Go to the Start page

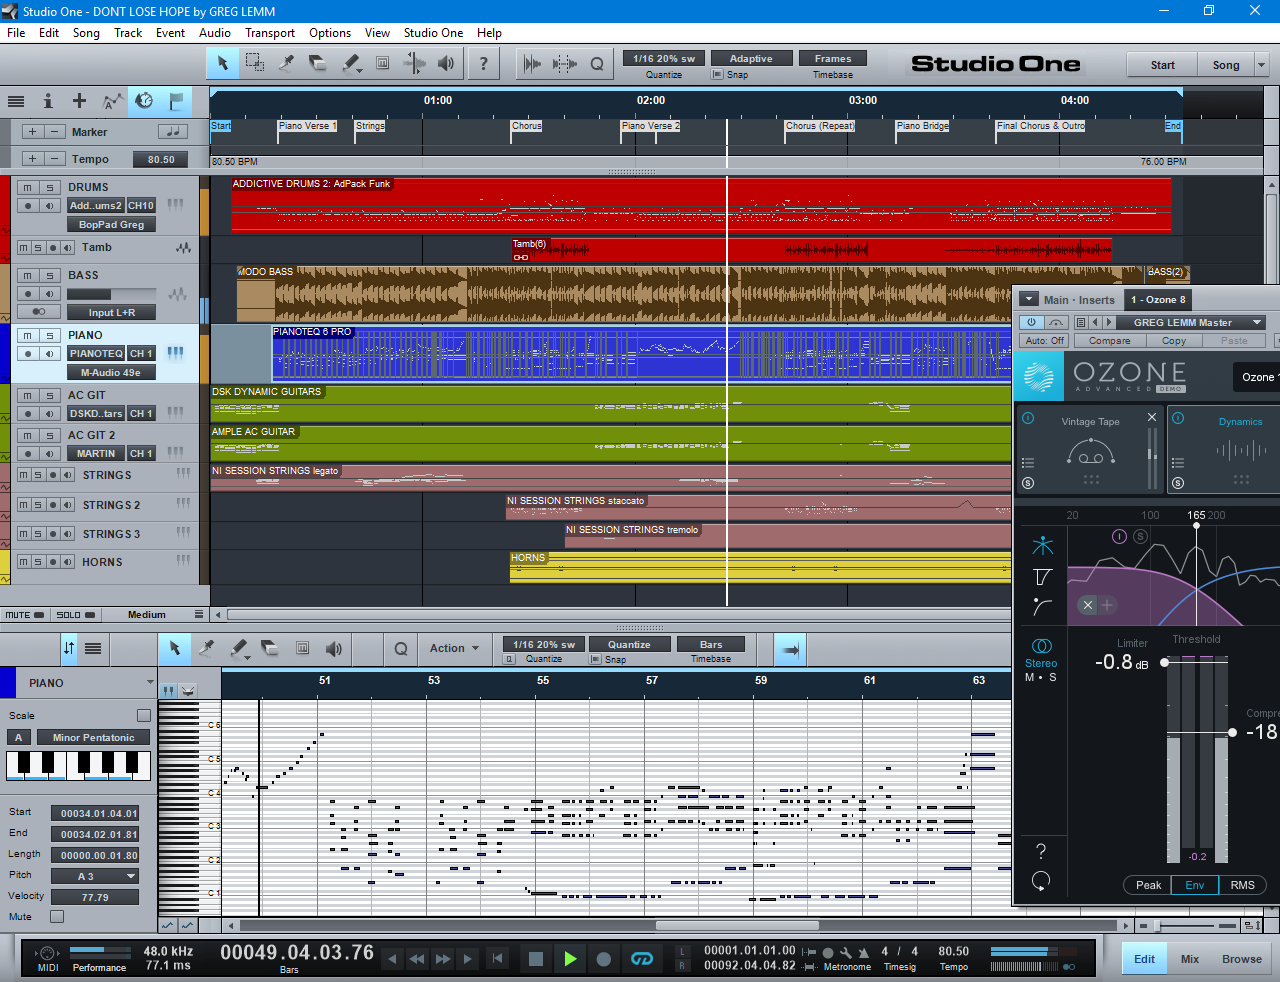1163,65
